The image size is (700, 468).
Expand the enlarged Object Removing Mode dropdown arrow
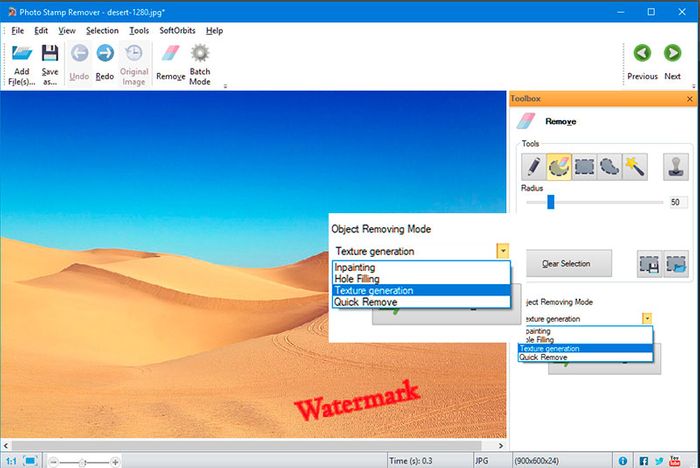pos(503,251)
